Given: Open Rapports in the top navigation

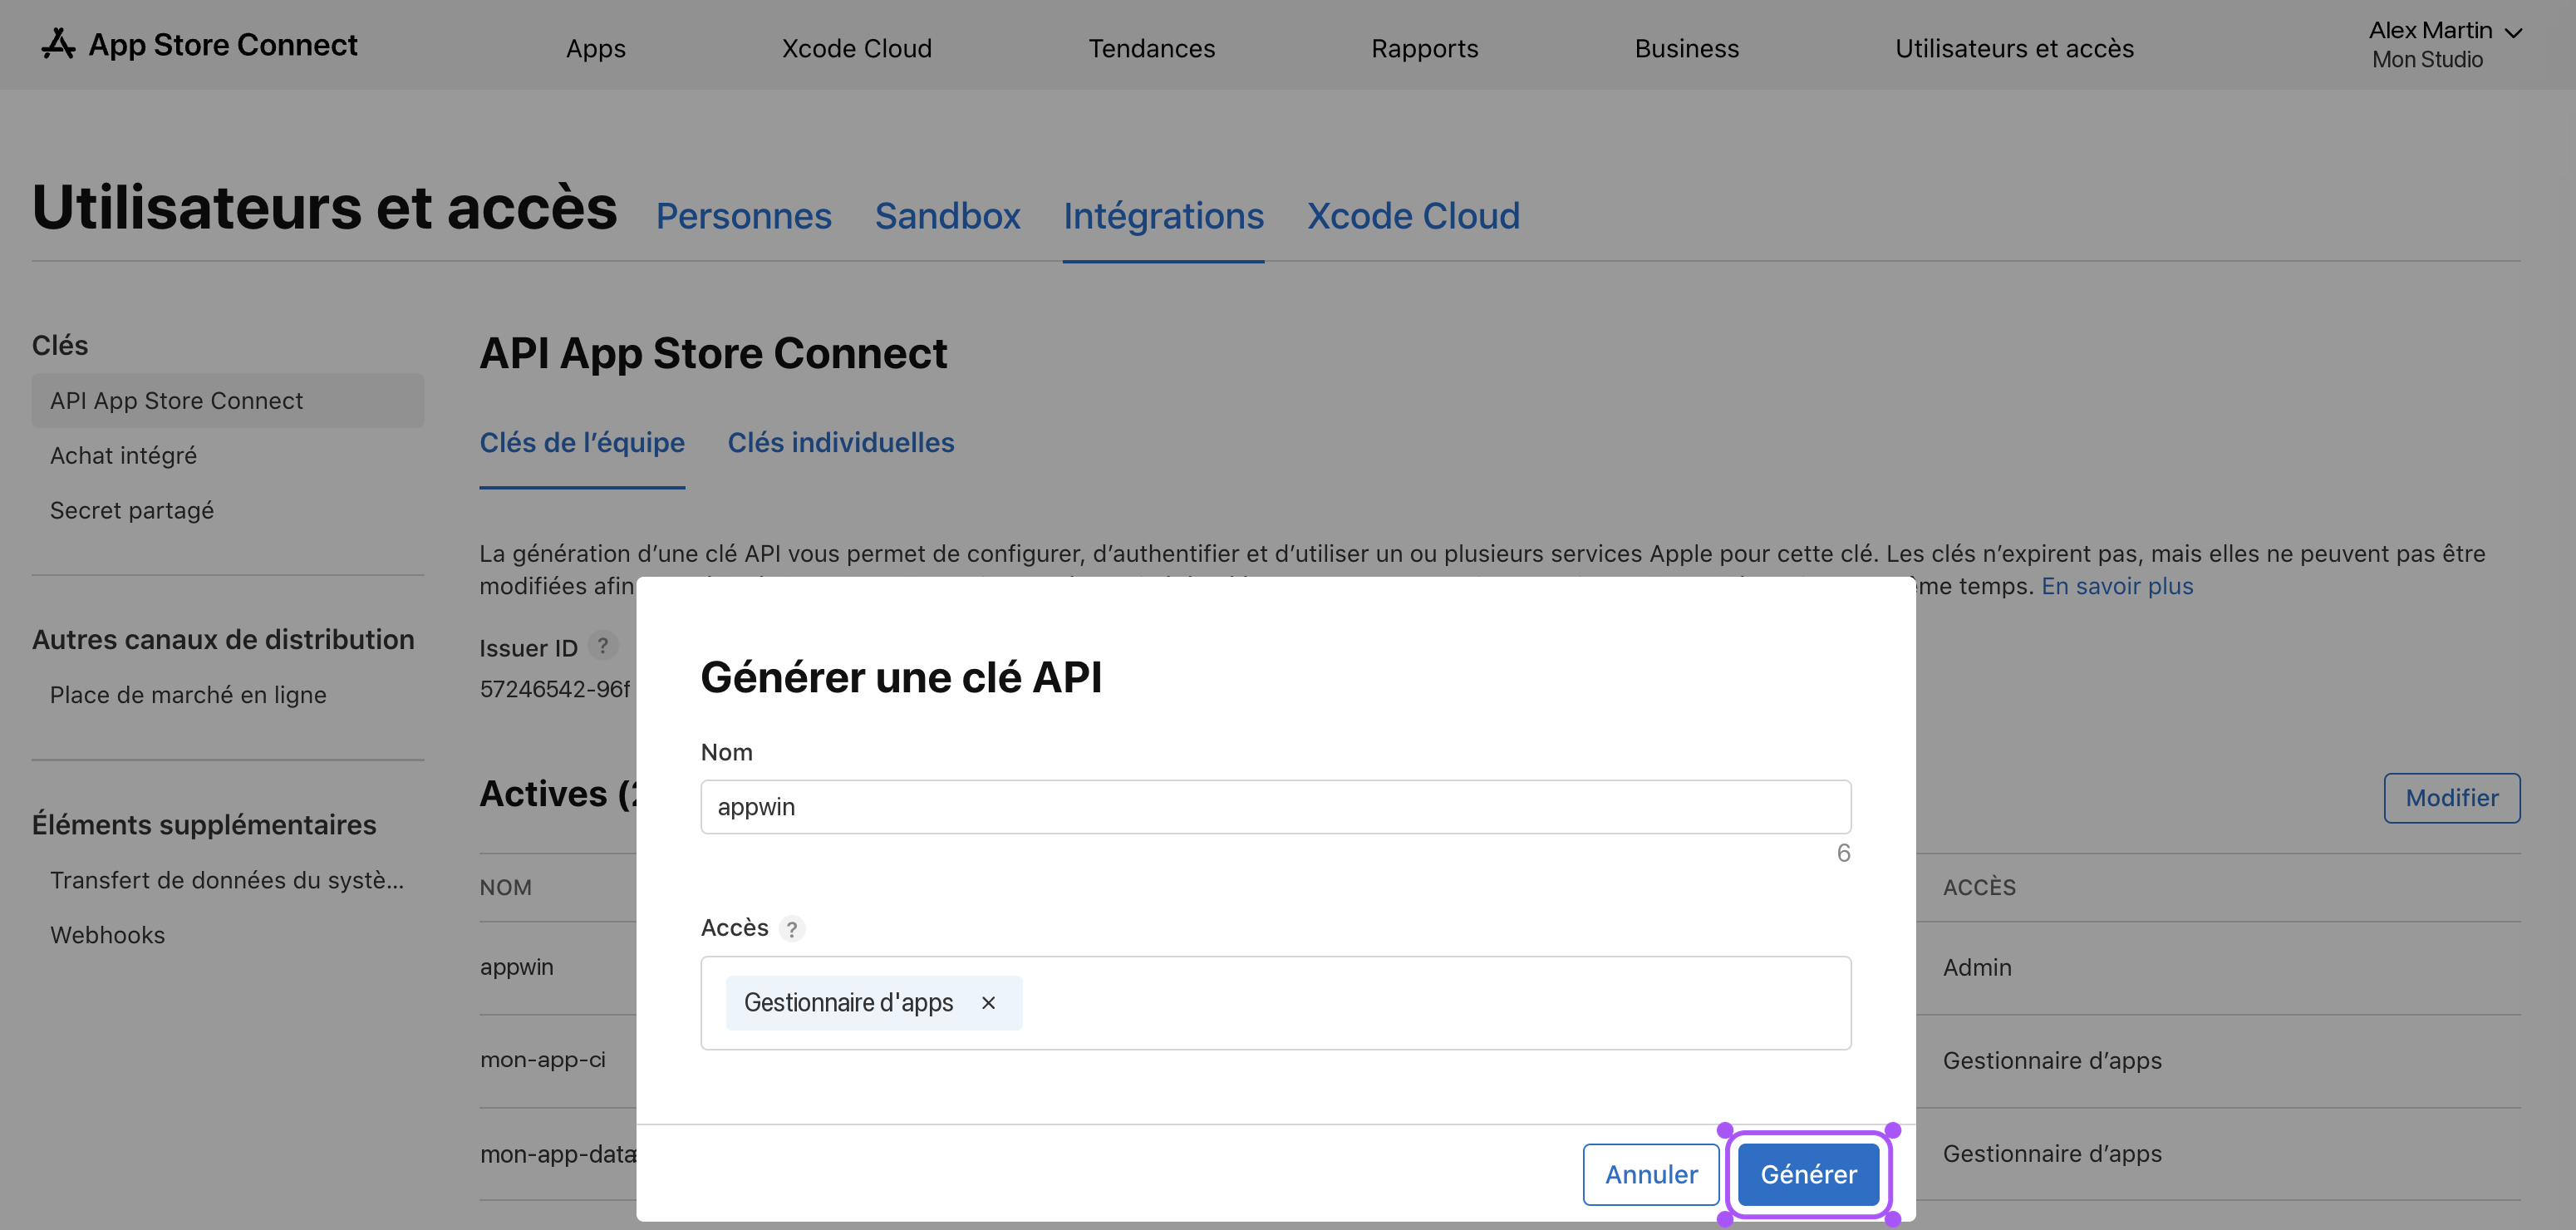Looking at the screenshot, I should pos(1424,48).
